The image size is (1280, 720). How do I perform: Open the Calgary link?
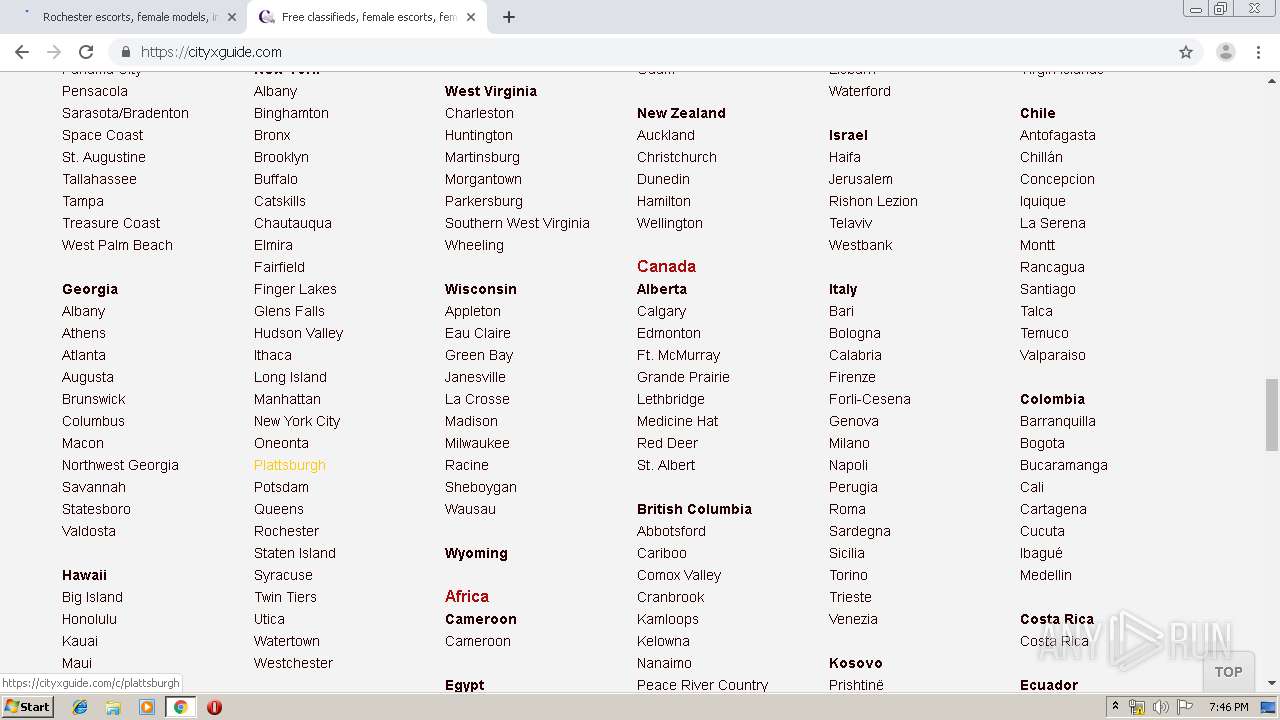click(x=661, y=311)
